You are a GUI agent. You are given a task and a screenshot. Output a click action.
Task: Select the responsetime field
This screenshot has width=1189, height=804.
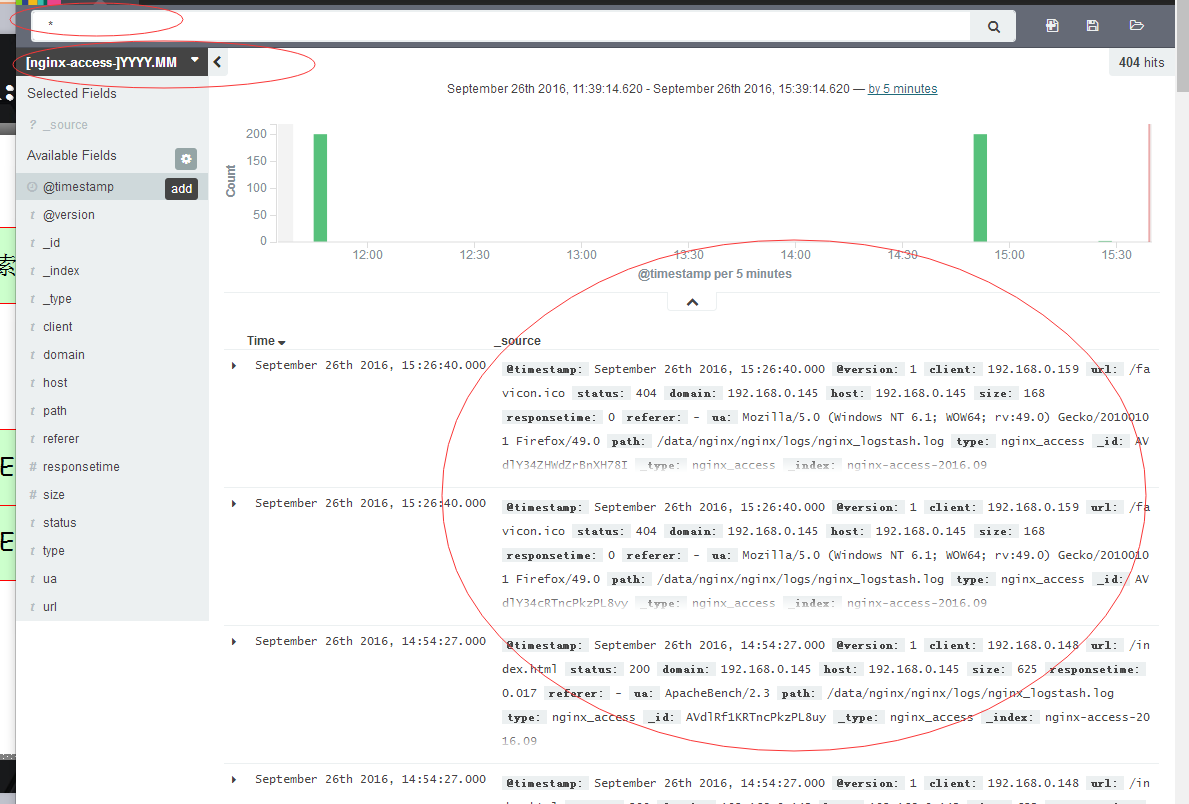(81, 467)
